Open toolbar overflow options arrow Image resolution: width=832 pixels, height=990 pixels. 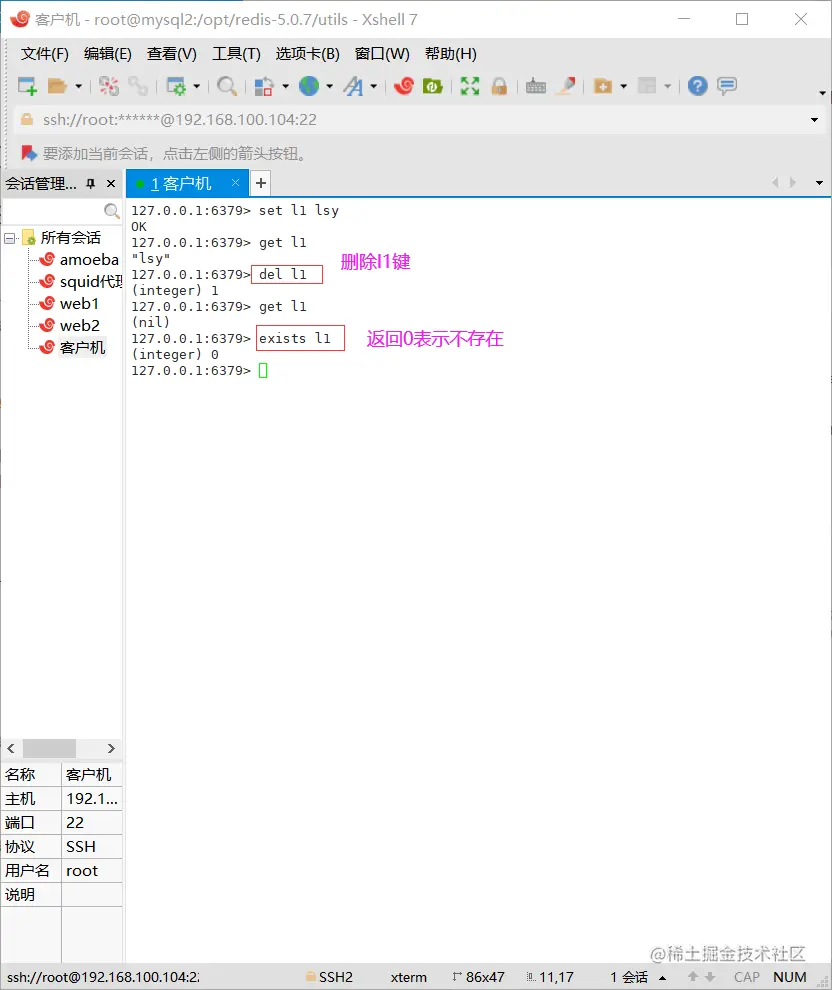pyautogui.click(x=822, y=93)
